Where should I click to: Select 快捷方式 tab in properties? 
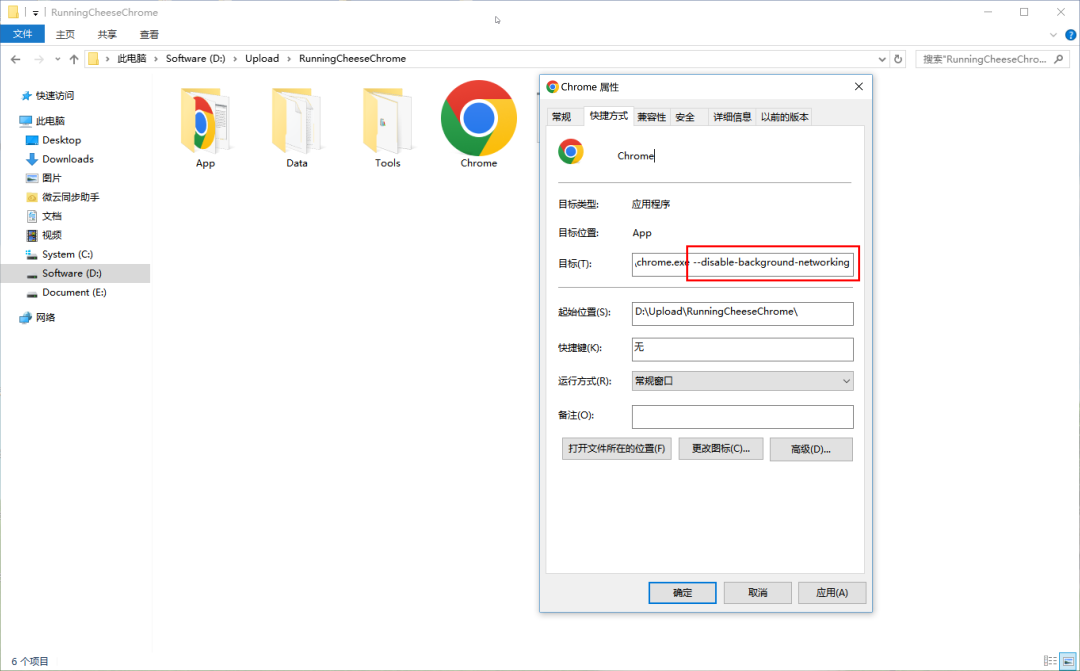(x=609, y=116)
